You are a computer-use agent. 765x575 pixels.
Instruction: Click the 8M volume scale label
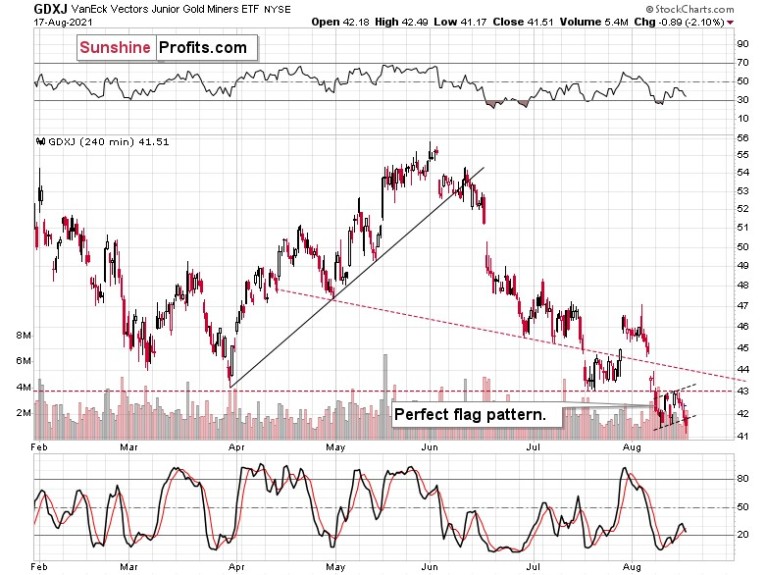23,336
